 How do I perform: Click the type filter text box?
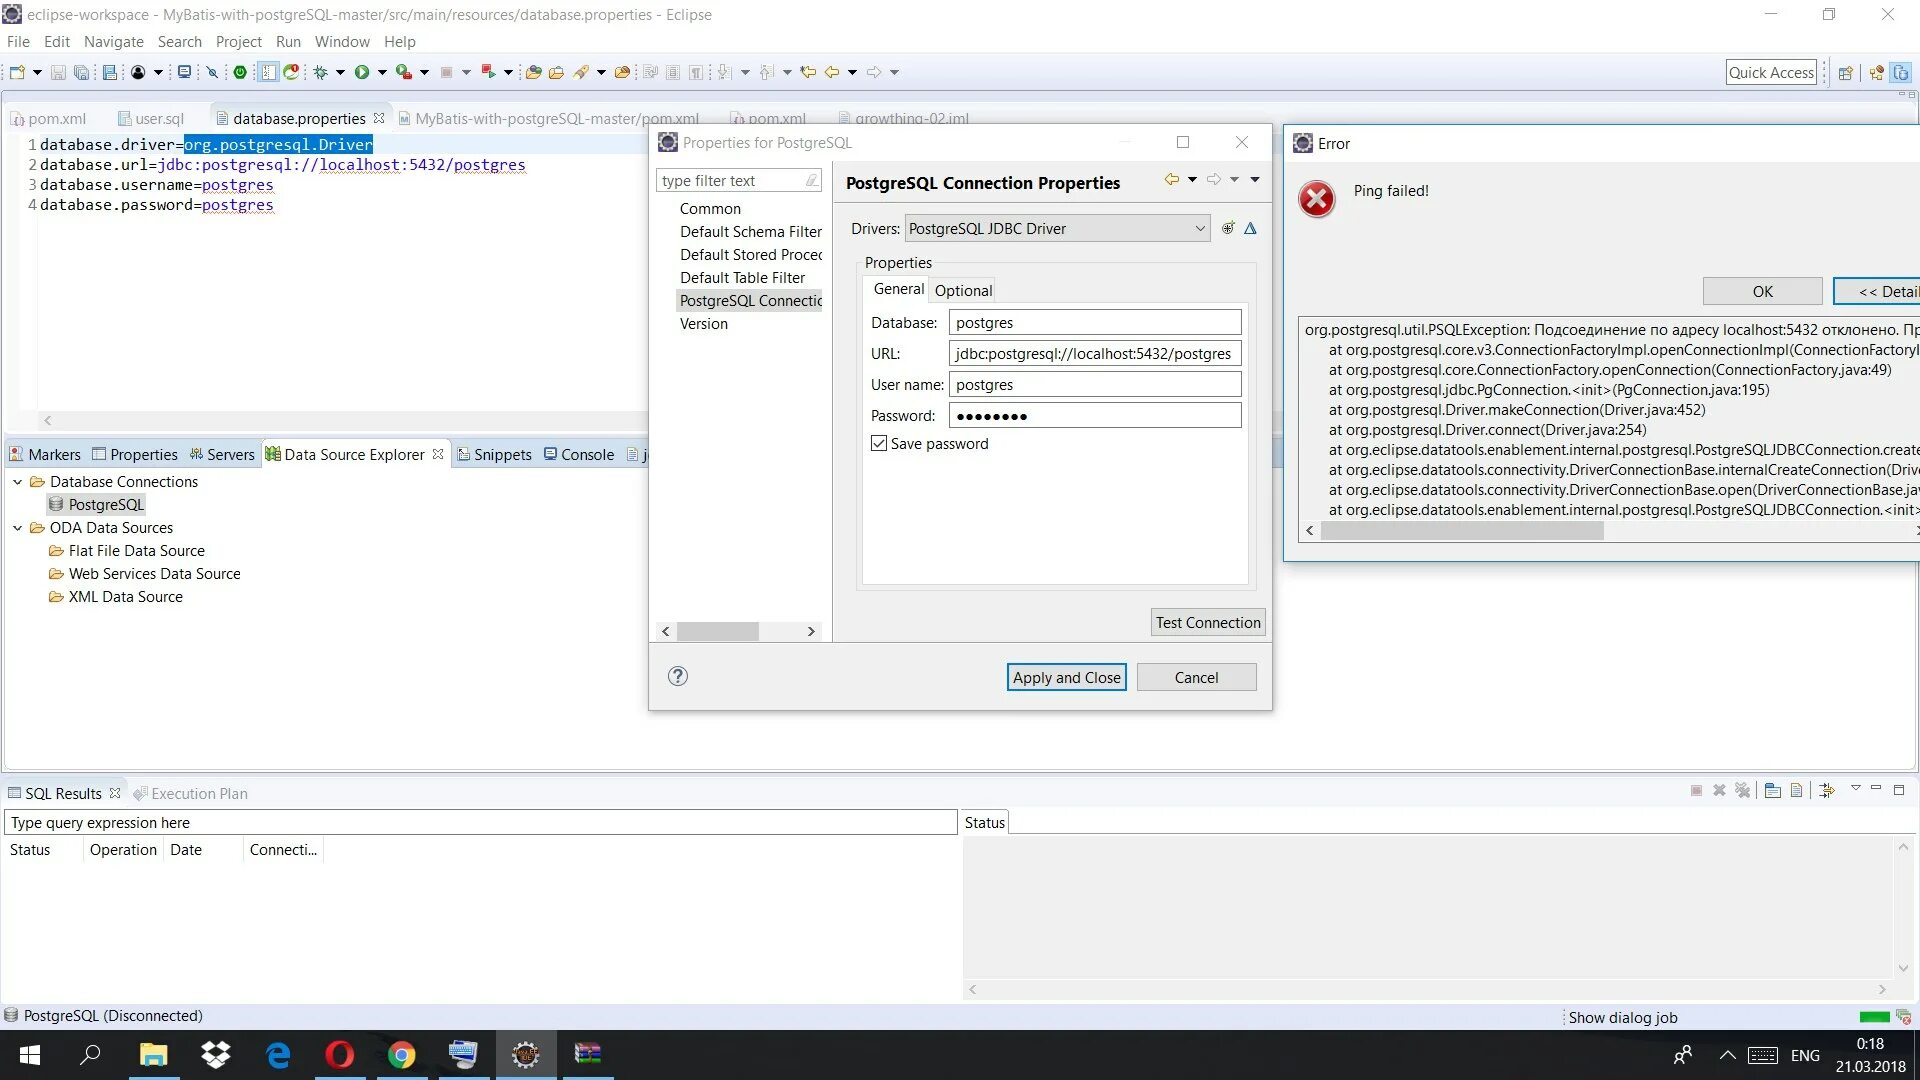tap(739, 180)
